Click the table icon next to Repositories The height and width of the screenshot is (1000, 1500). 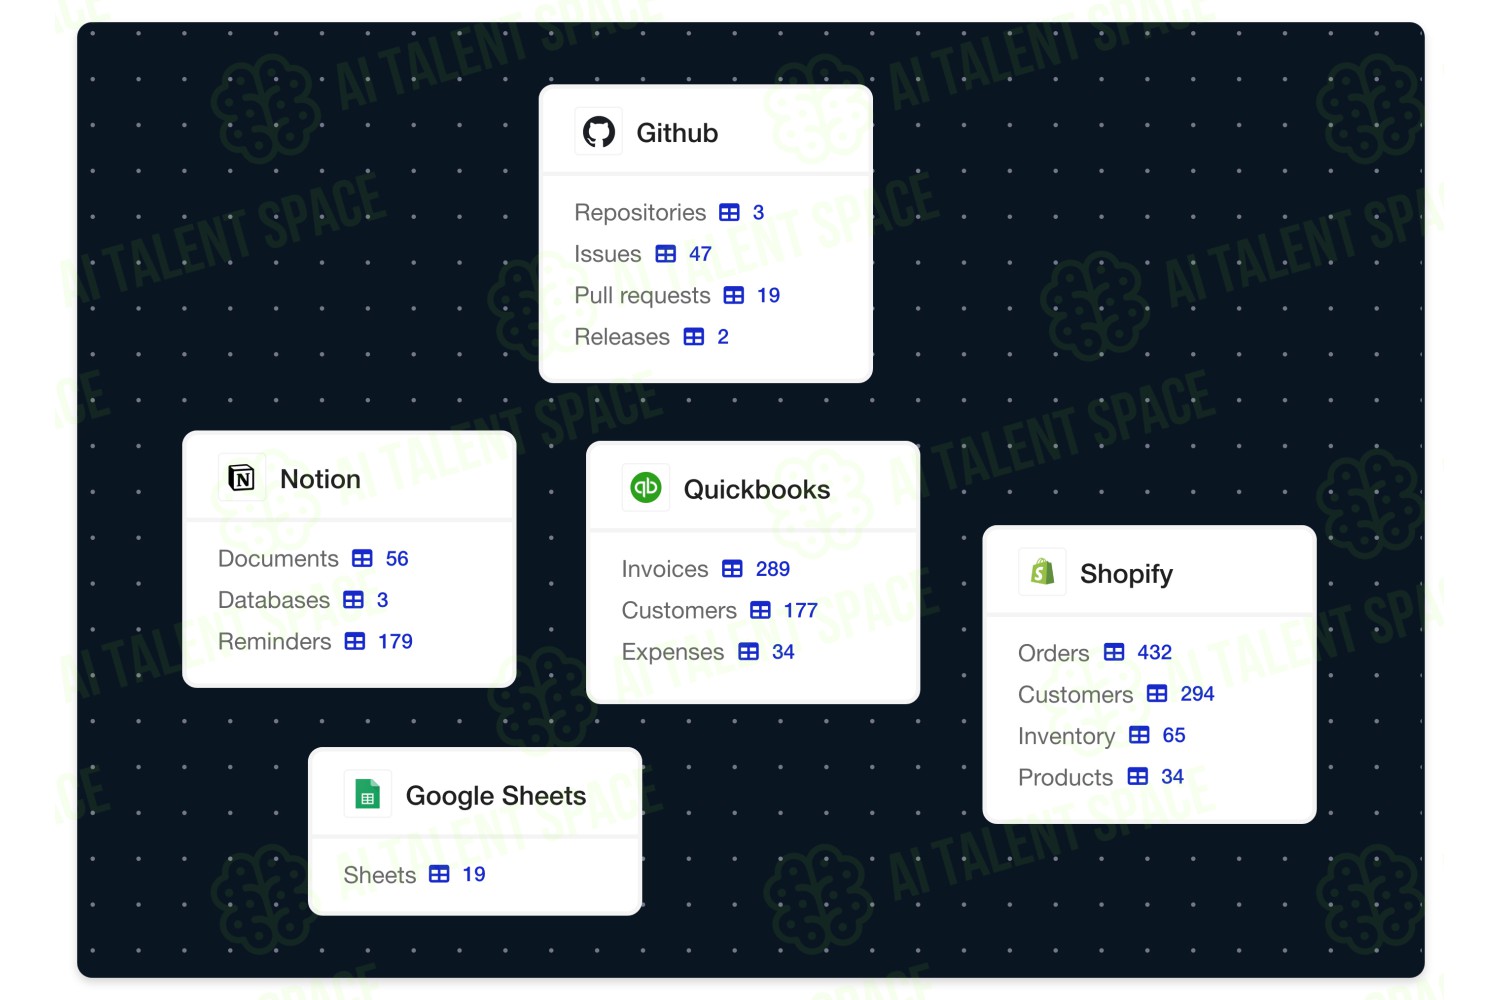[x=730, y=213]
